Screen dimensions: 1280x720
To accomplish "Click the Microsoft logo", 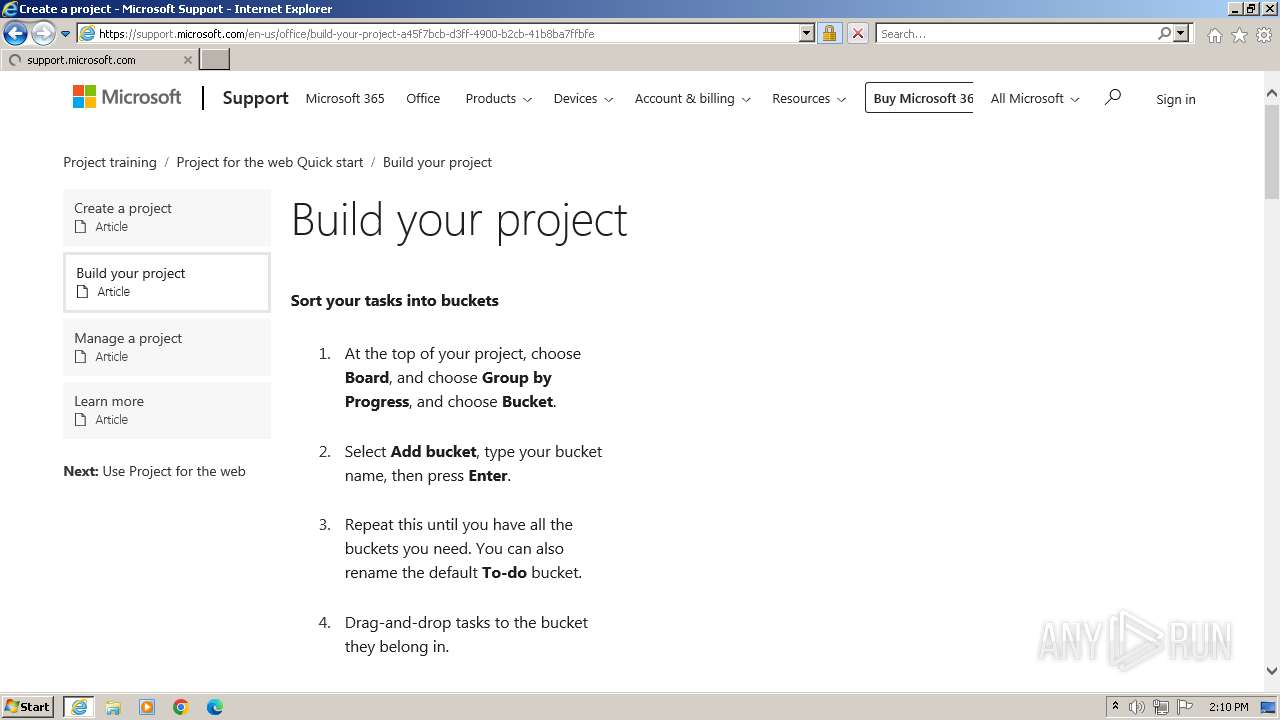I will [x=127, y=97].
